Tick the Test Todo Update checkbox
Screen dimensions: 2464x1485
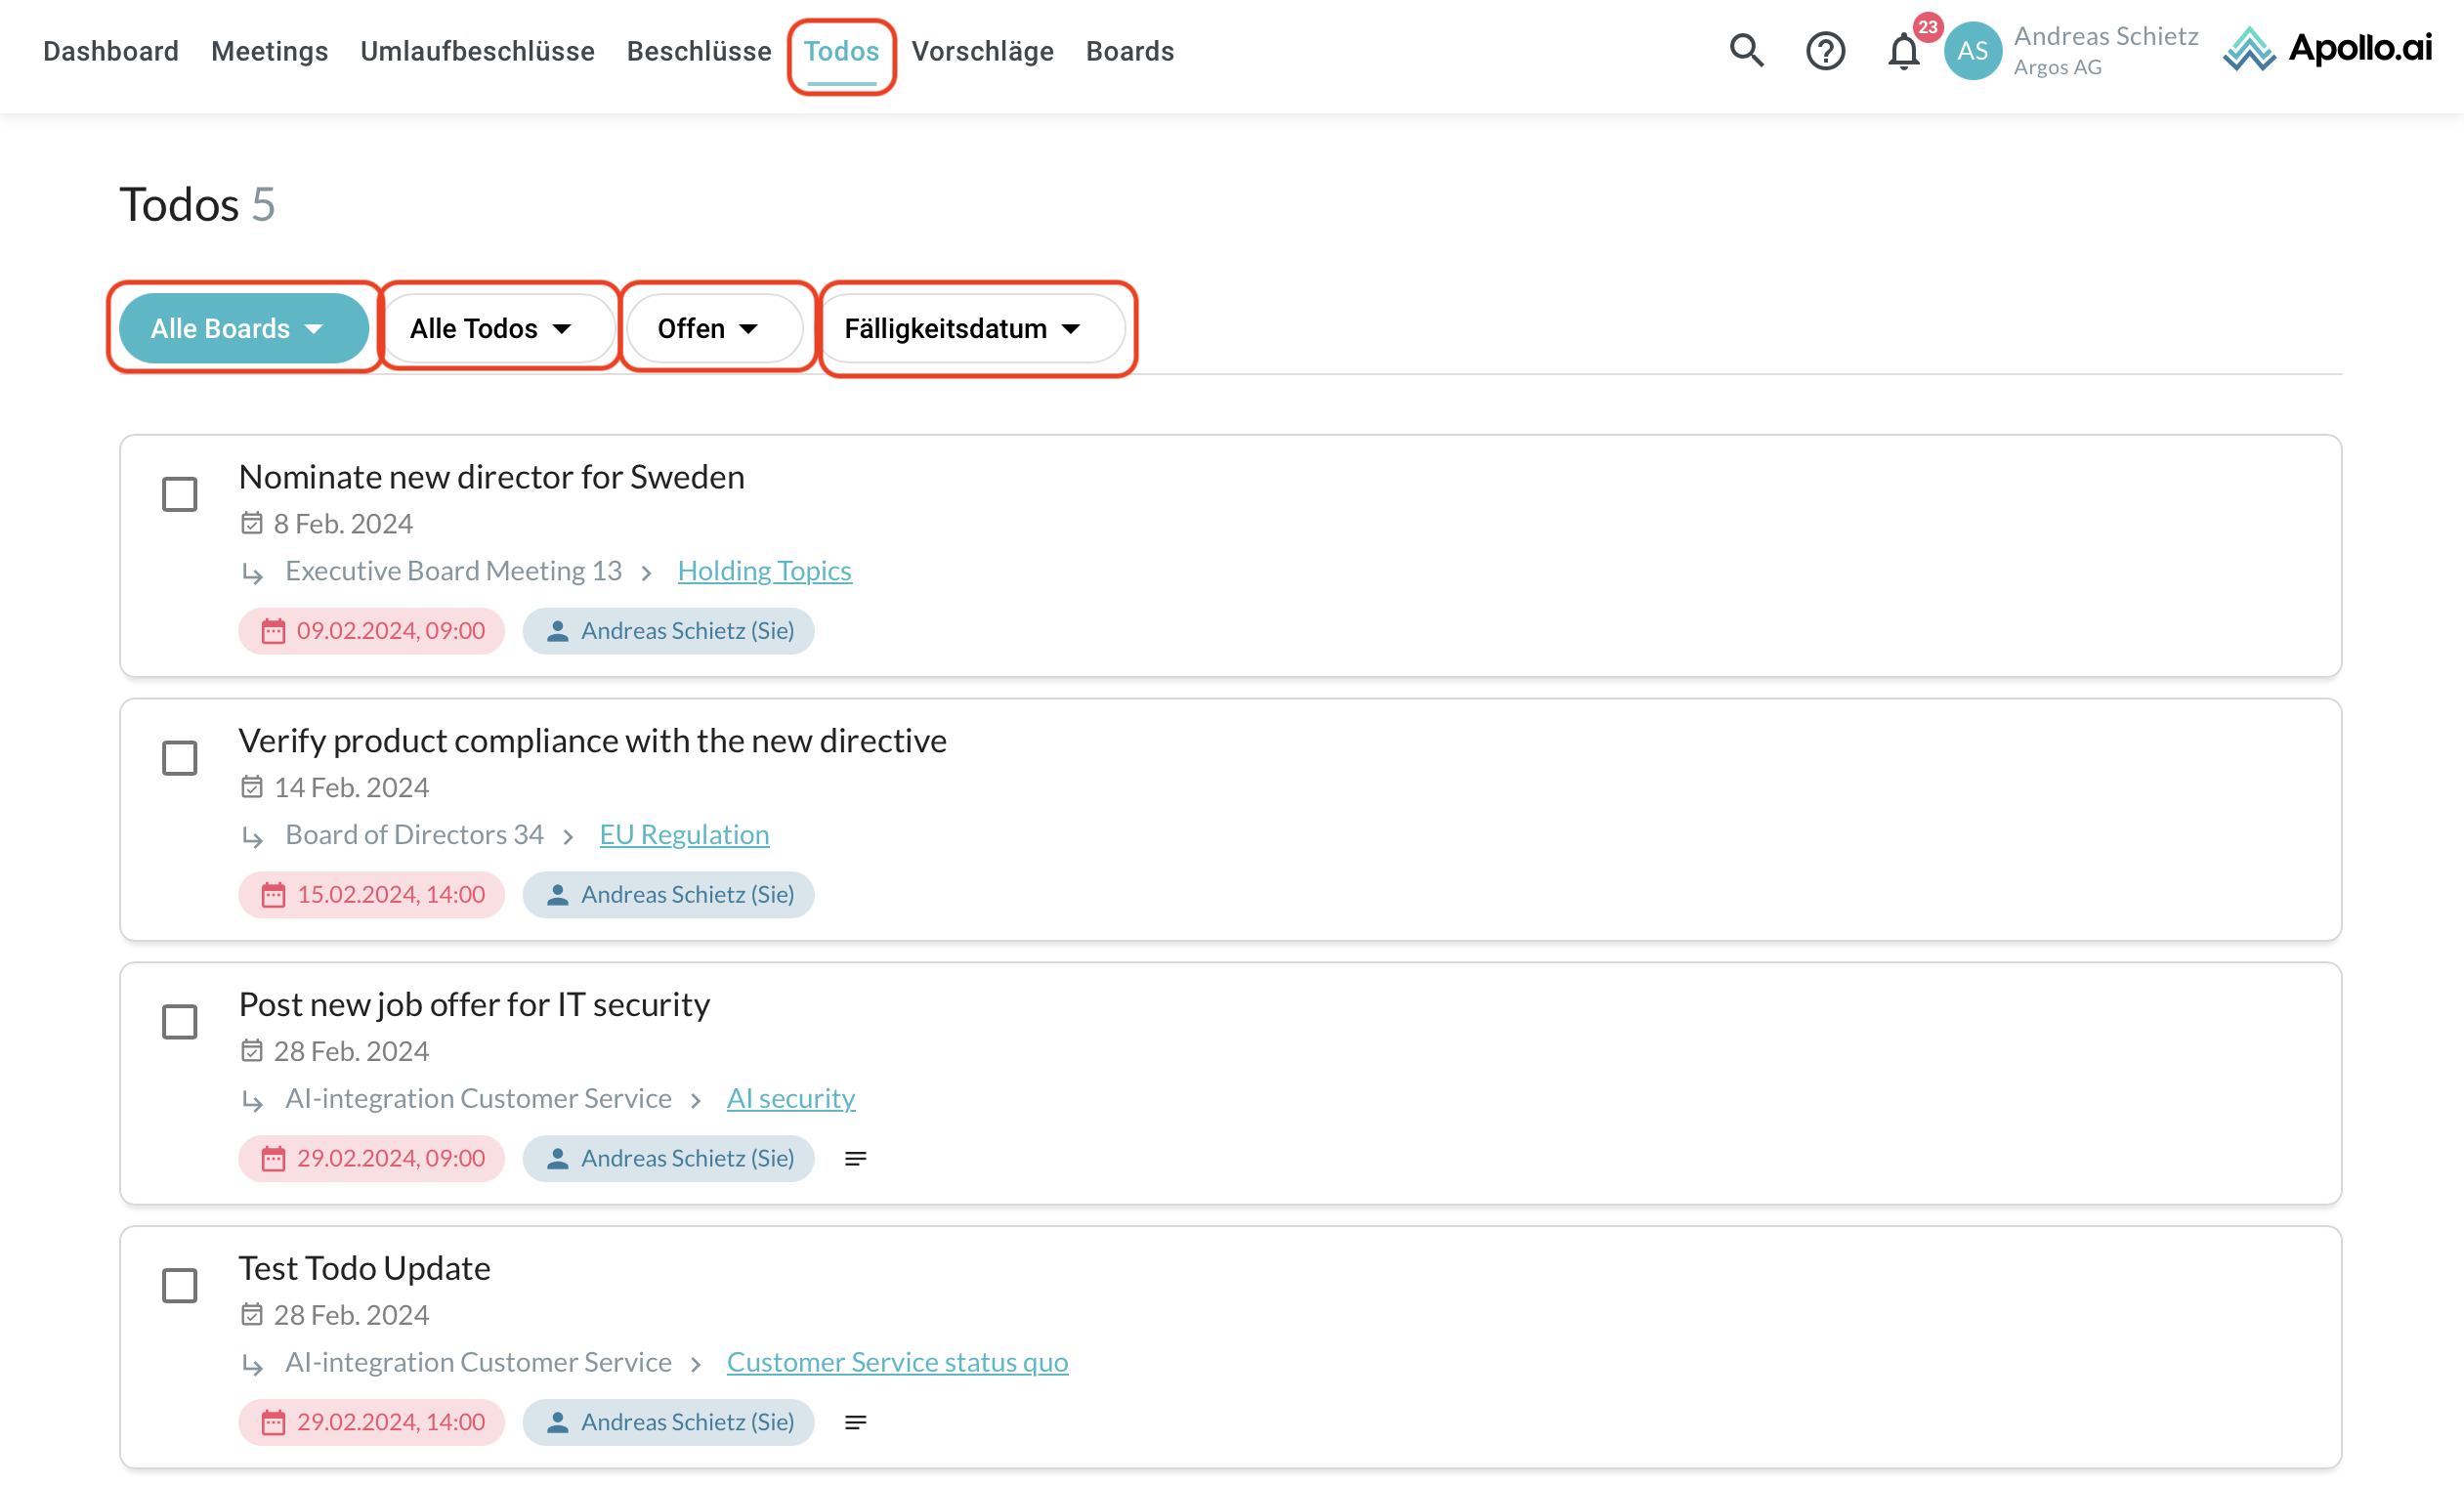(180, 1286)
